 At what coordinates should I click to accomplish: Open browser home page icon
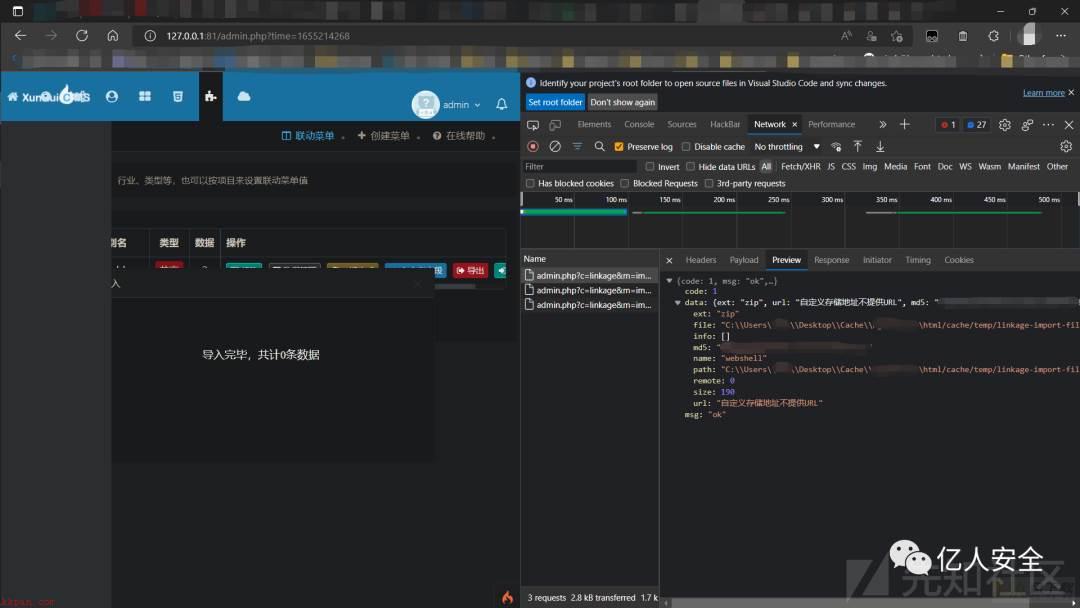(113, 35)
